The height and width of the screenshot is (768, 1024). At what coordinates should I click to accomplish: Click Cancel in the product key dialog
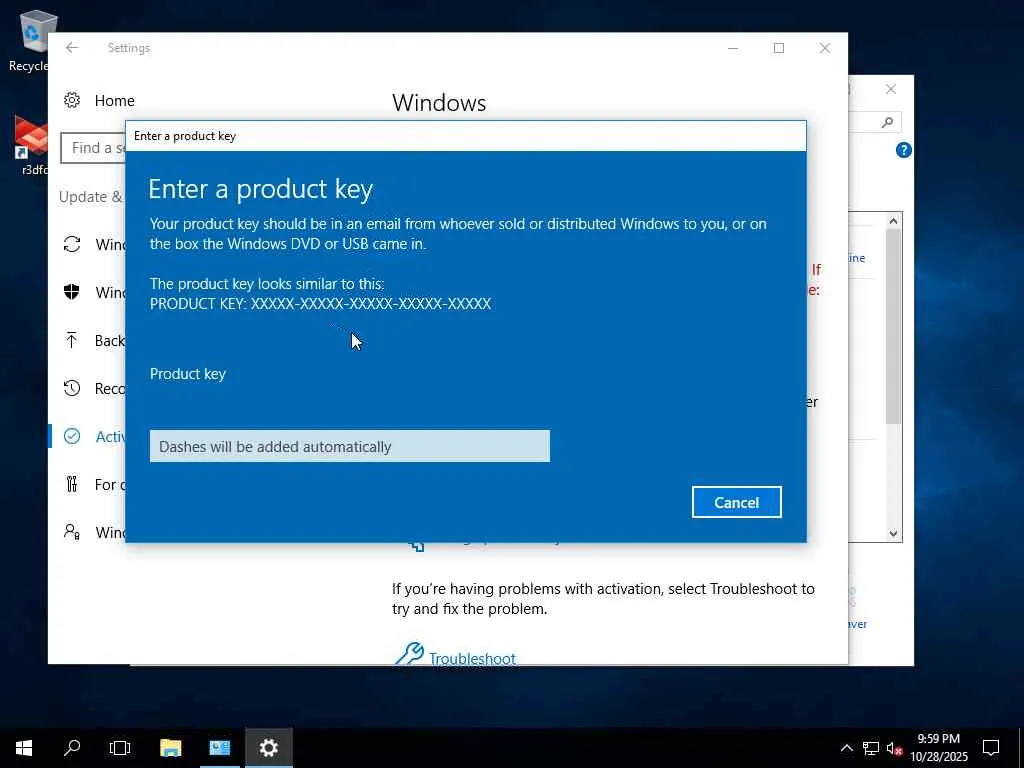[x=737, y=502]
